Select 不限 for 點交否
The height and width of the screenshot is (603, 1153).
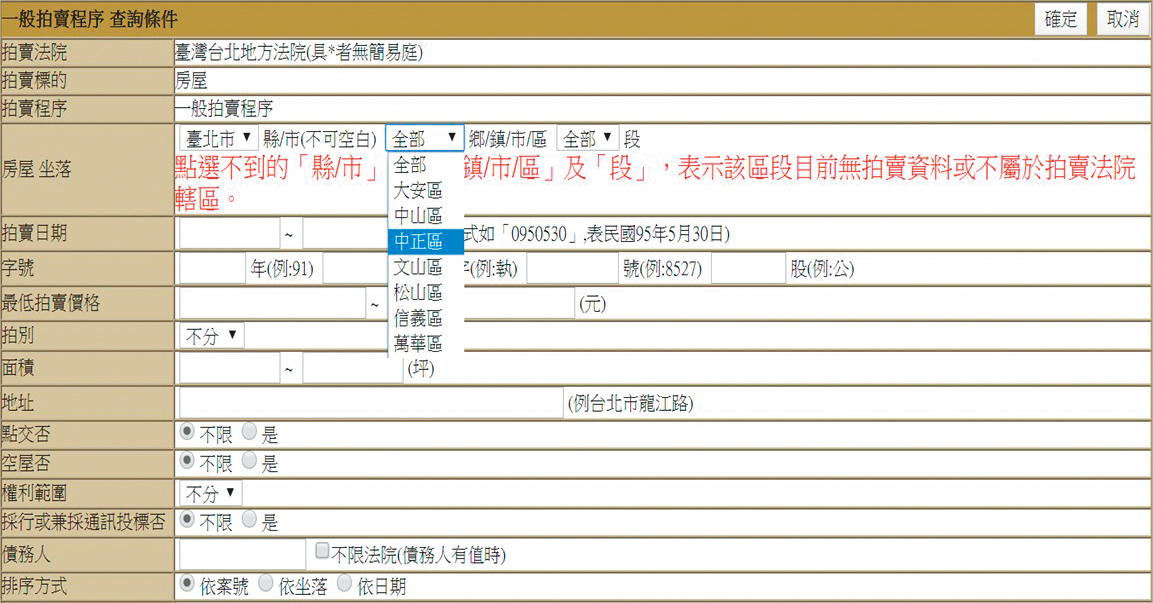click(x=187, y=432)
